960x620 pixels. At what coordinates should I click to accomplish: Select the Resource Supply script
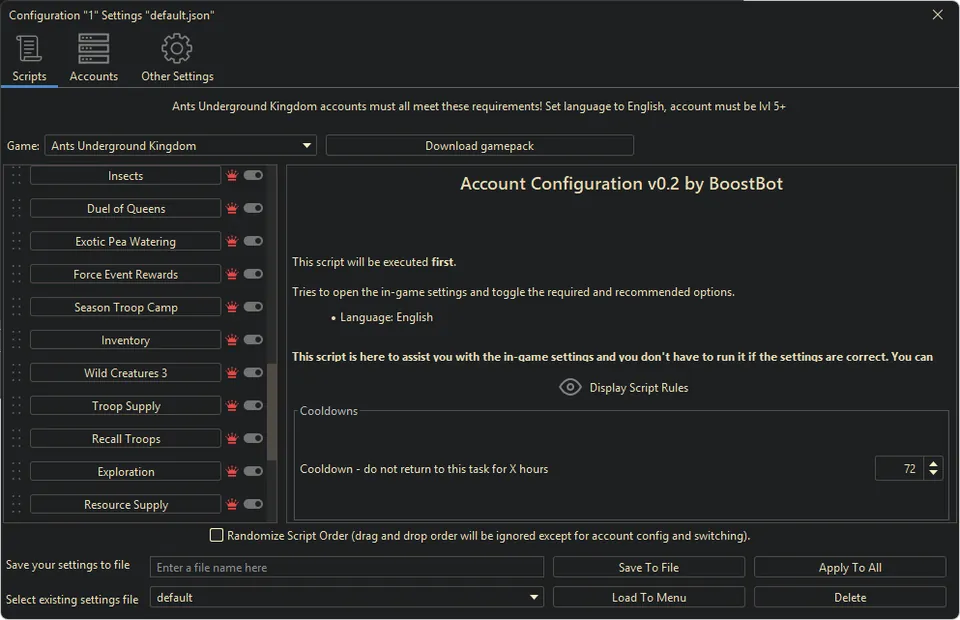[126, 504]
